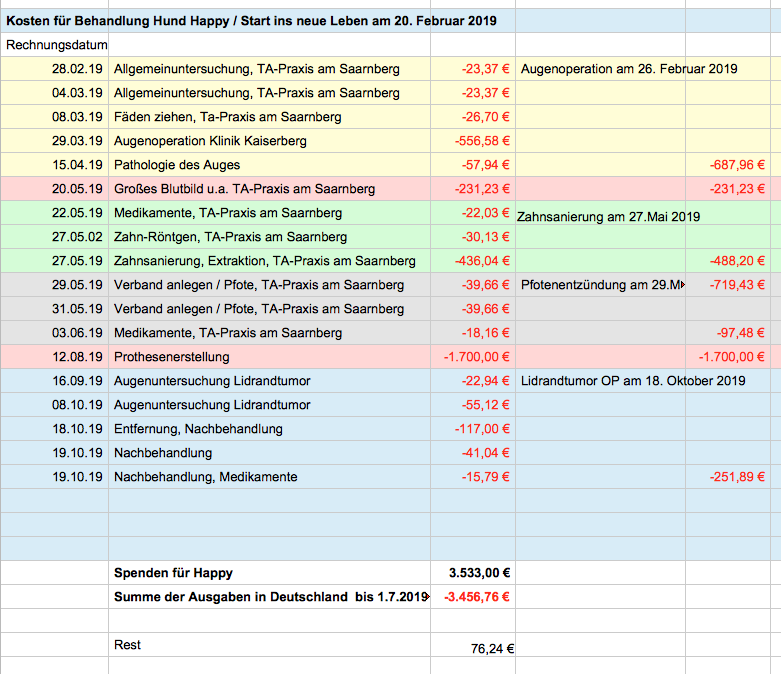Screen dimensions: 781x674
Task: Select note 'Augenoperation am 26. Februar 2019'
Action: [x=629, y=69]
